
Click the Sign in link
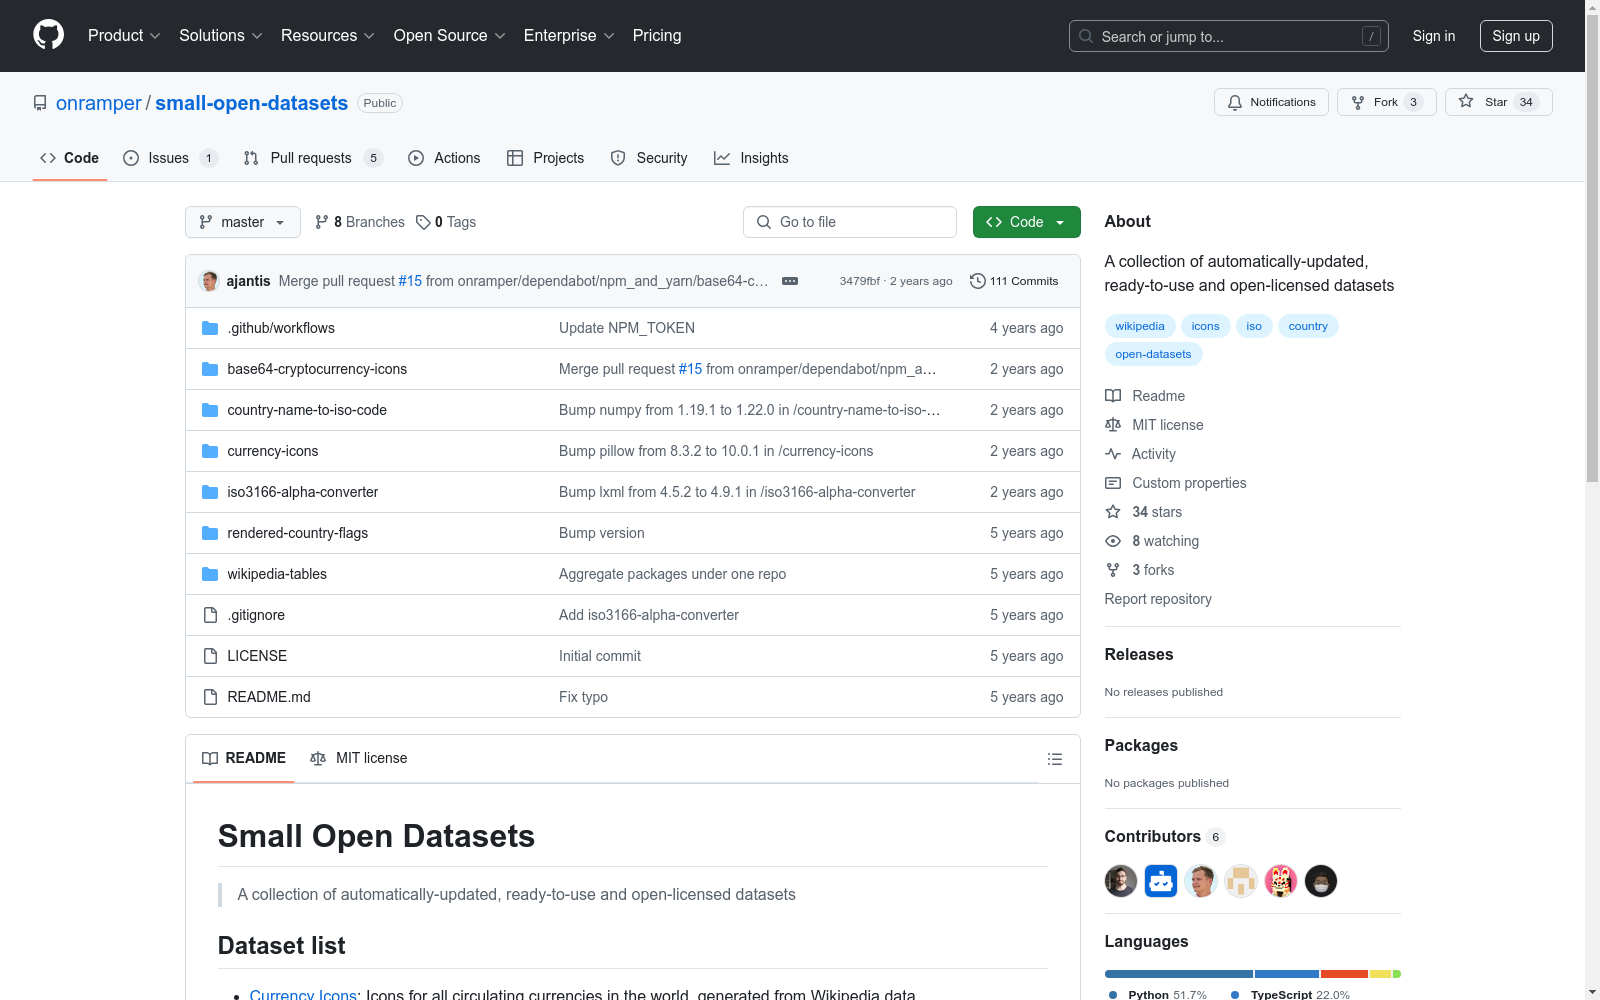point(1433,36)
